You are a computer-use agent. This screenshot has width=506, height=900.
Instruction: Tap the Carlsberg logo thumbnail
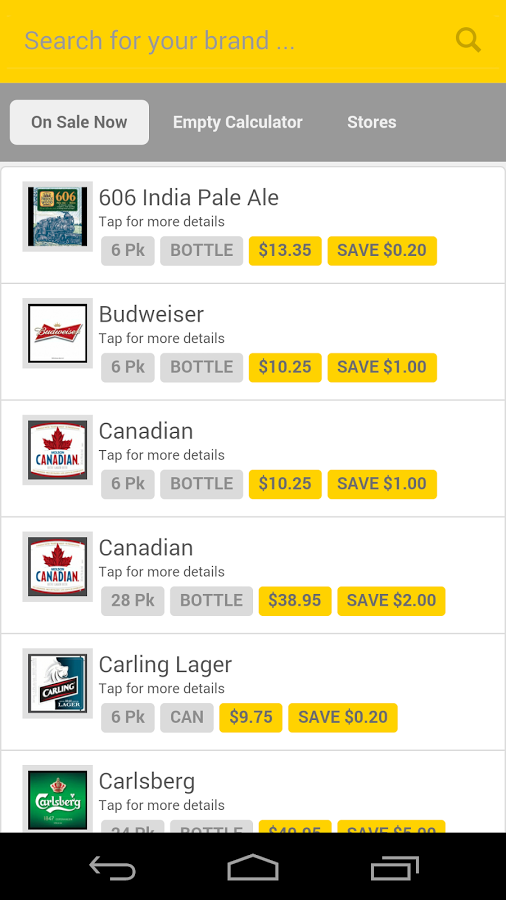pyautogui.click(x=57, y=800)
